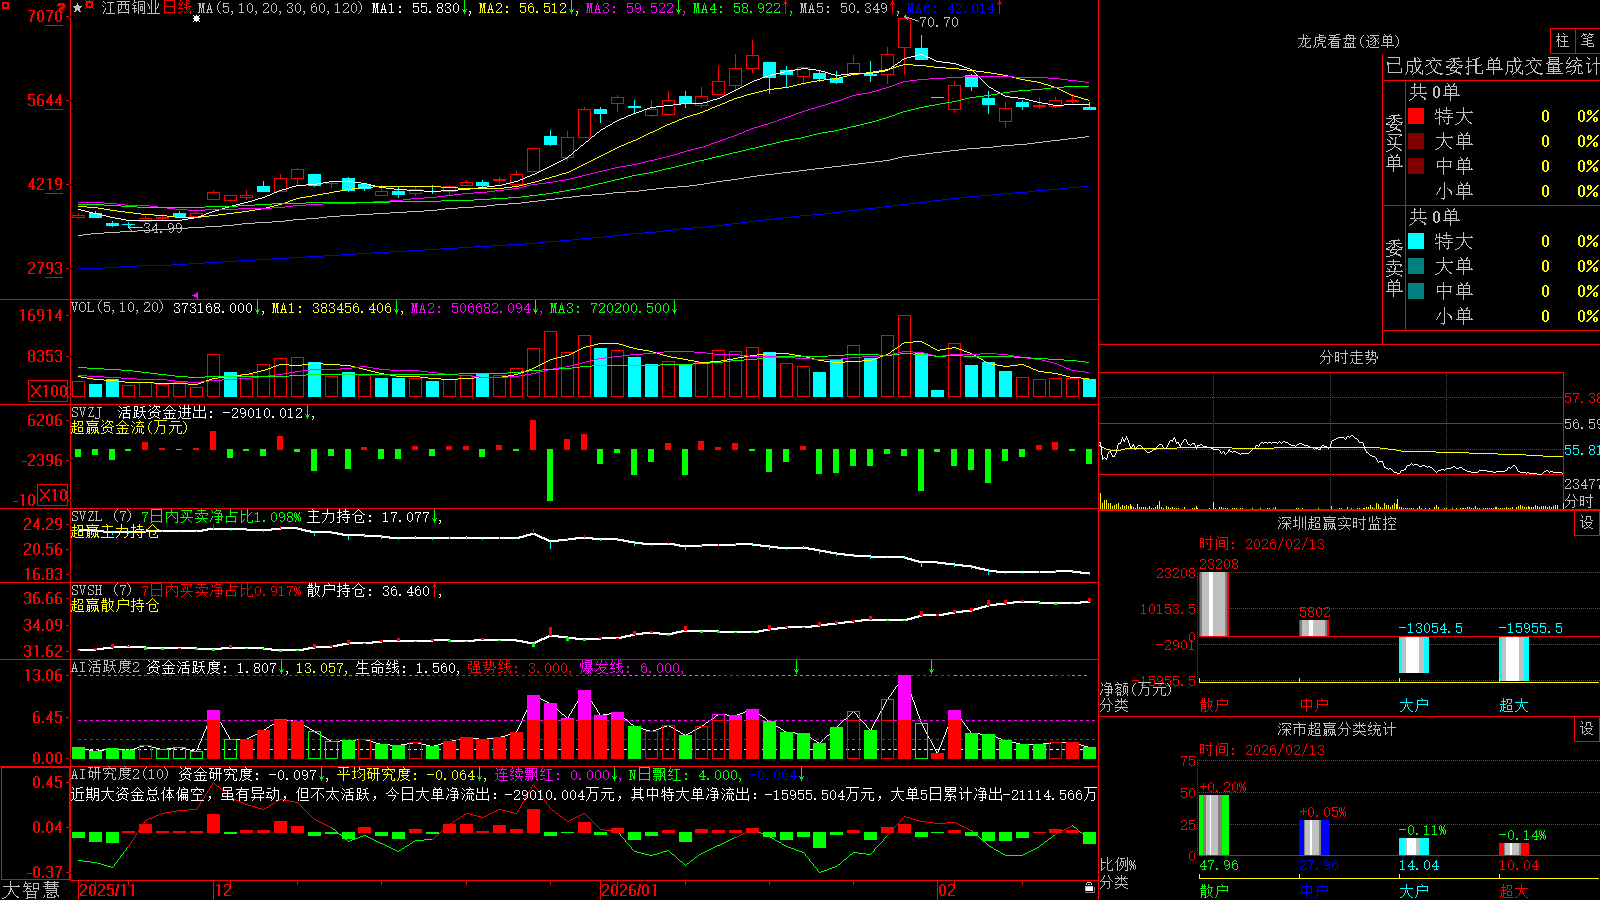Click the 超赢散户持仓 yellow label

115,605
